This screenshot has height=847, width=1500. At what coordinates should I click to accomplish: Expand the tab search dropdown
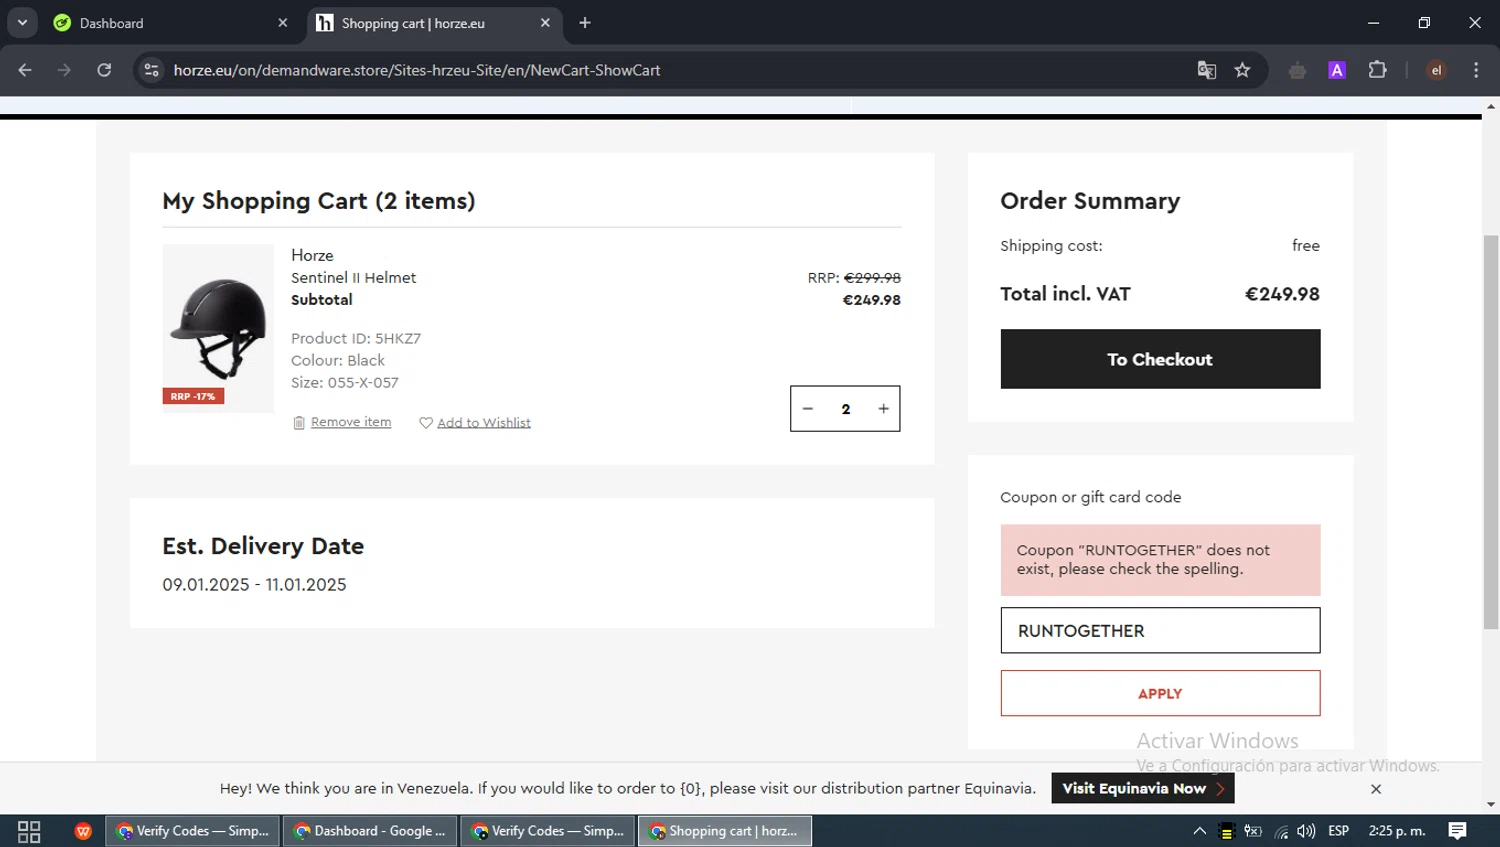point(22,23)
